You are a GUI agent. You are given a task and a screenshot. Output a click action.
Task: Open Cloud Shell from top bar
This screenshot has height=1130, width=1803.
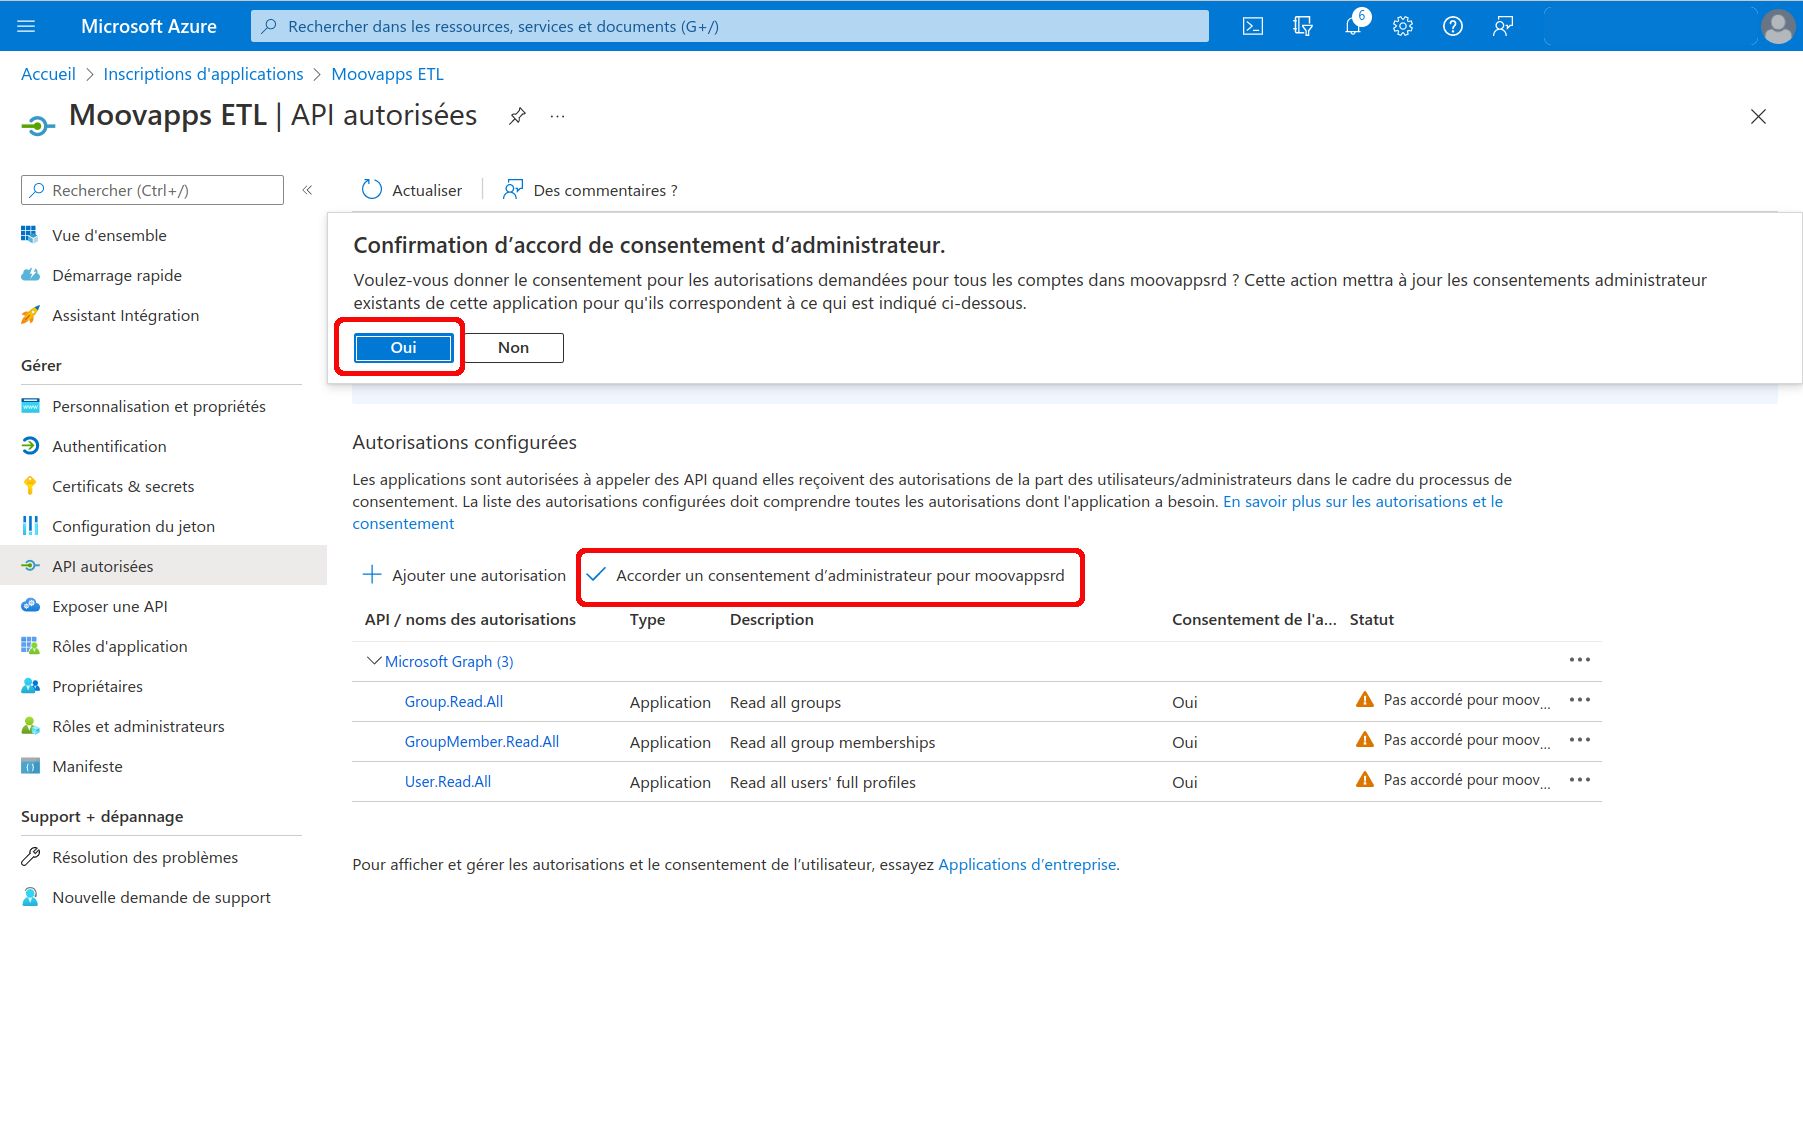1252,26
